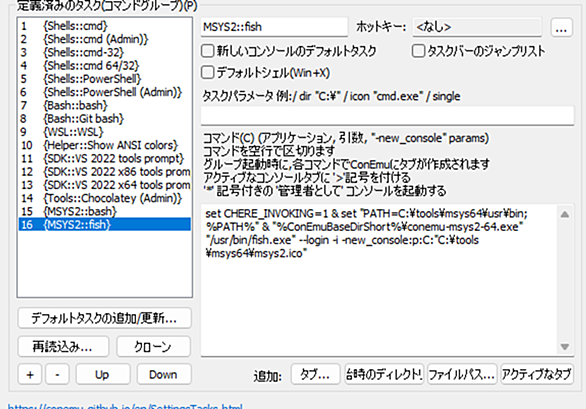
Task: Select task {SDK::VS 2022 tools prompt}
Action: [105, 159]
